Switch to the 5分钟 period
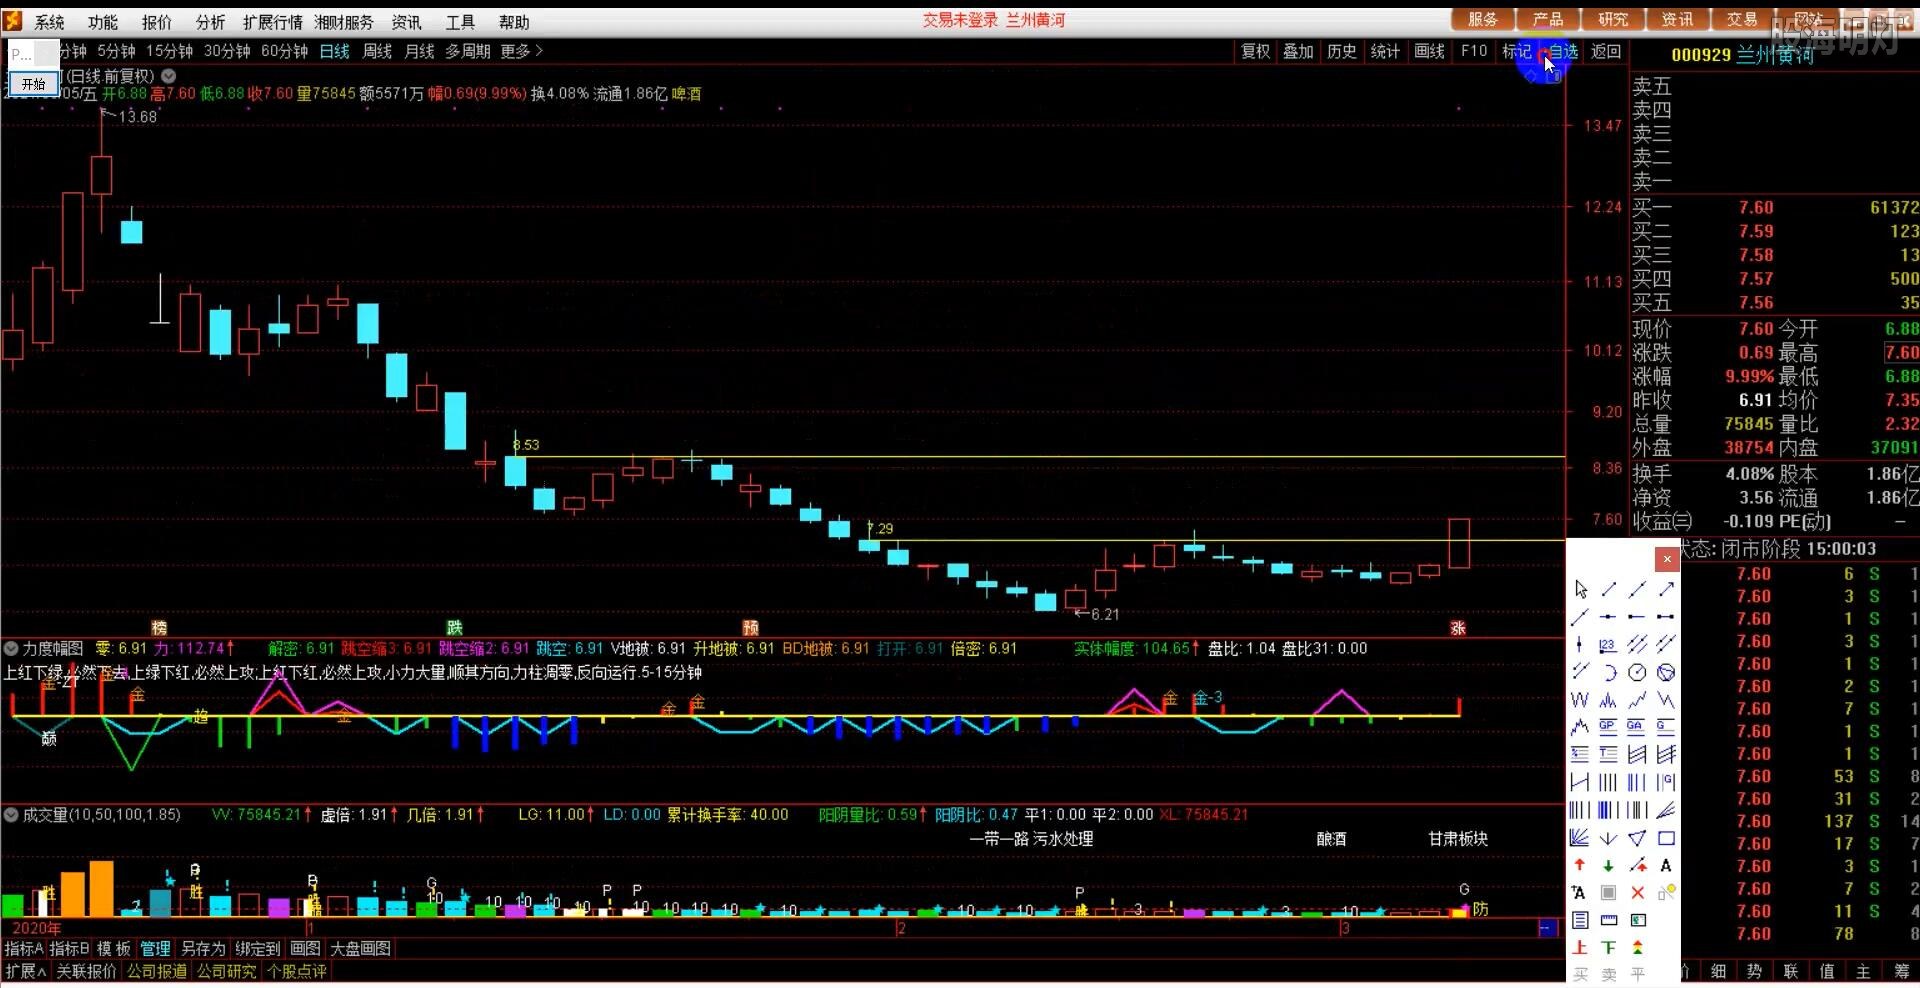 pyautogui.click(x=116, y=51)
